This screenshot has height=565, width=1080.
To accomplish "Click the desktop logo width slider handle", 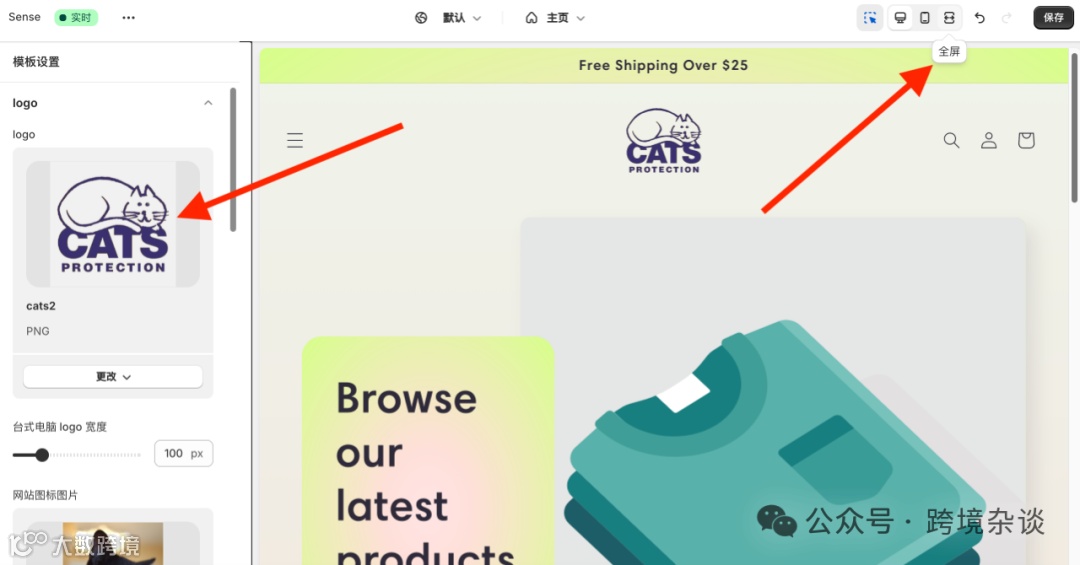I will click(42, 455).
